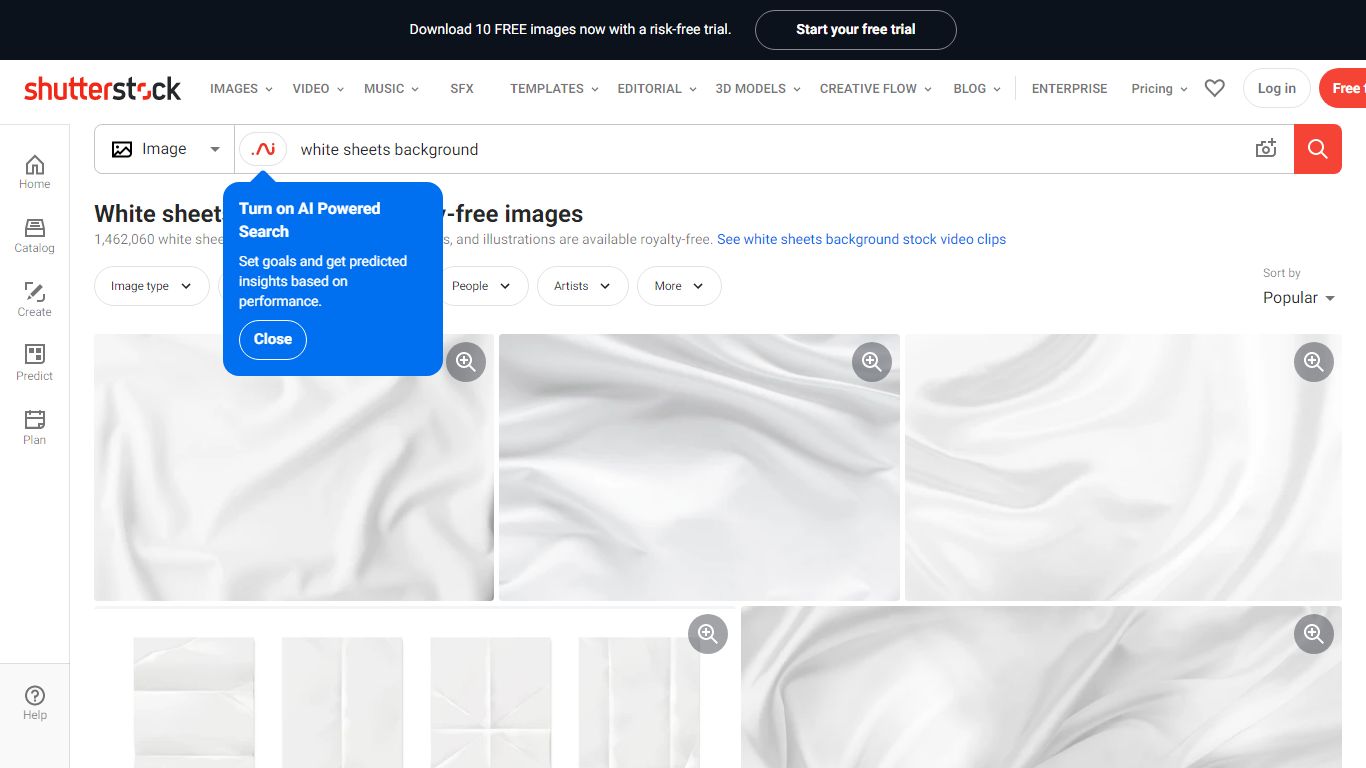Expand the More filters dropdown

coord(679,286)
